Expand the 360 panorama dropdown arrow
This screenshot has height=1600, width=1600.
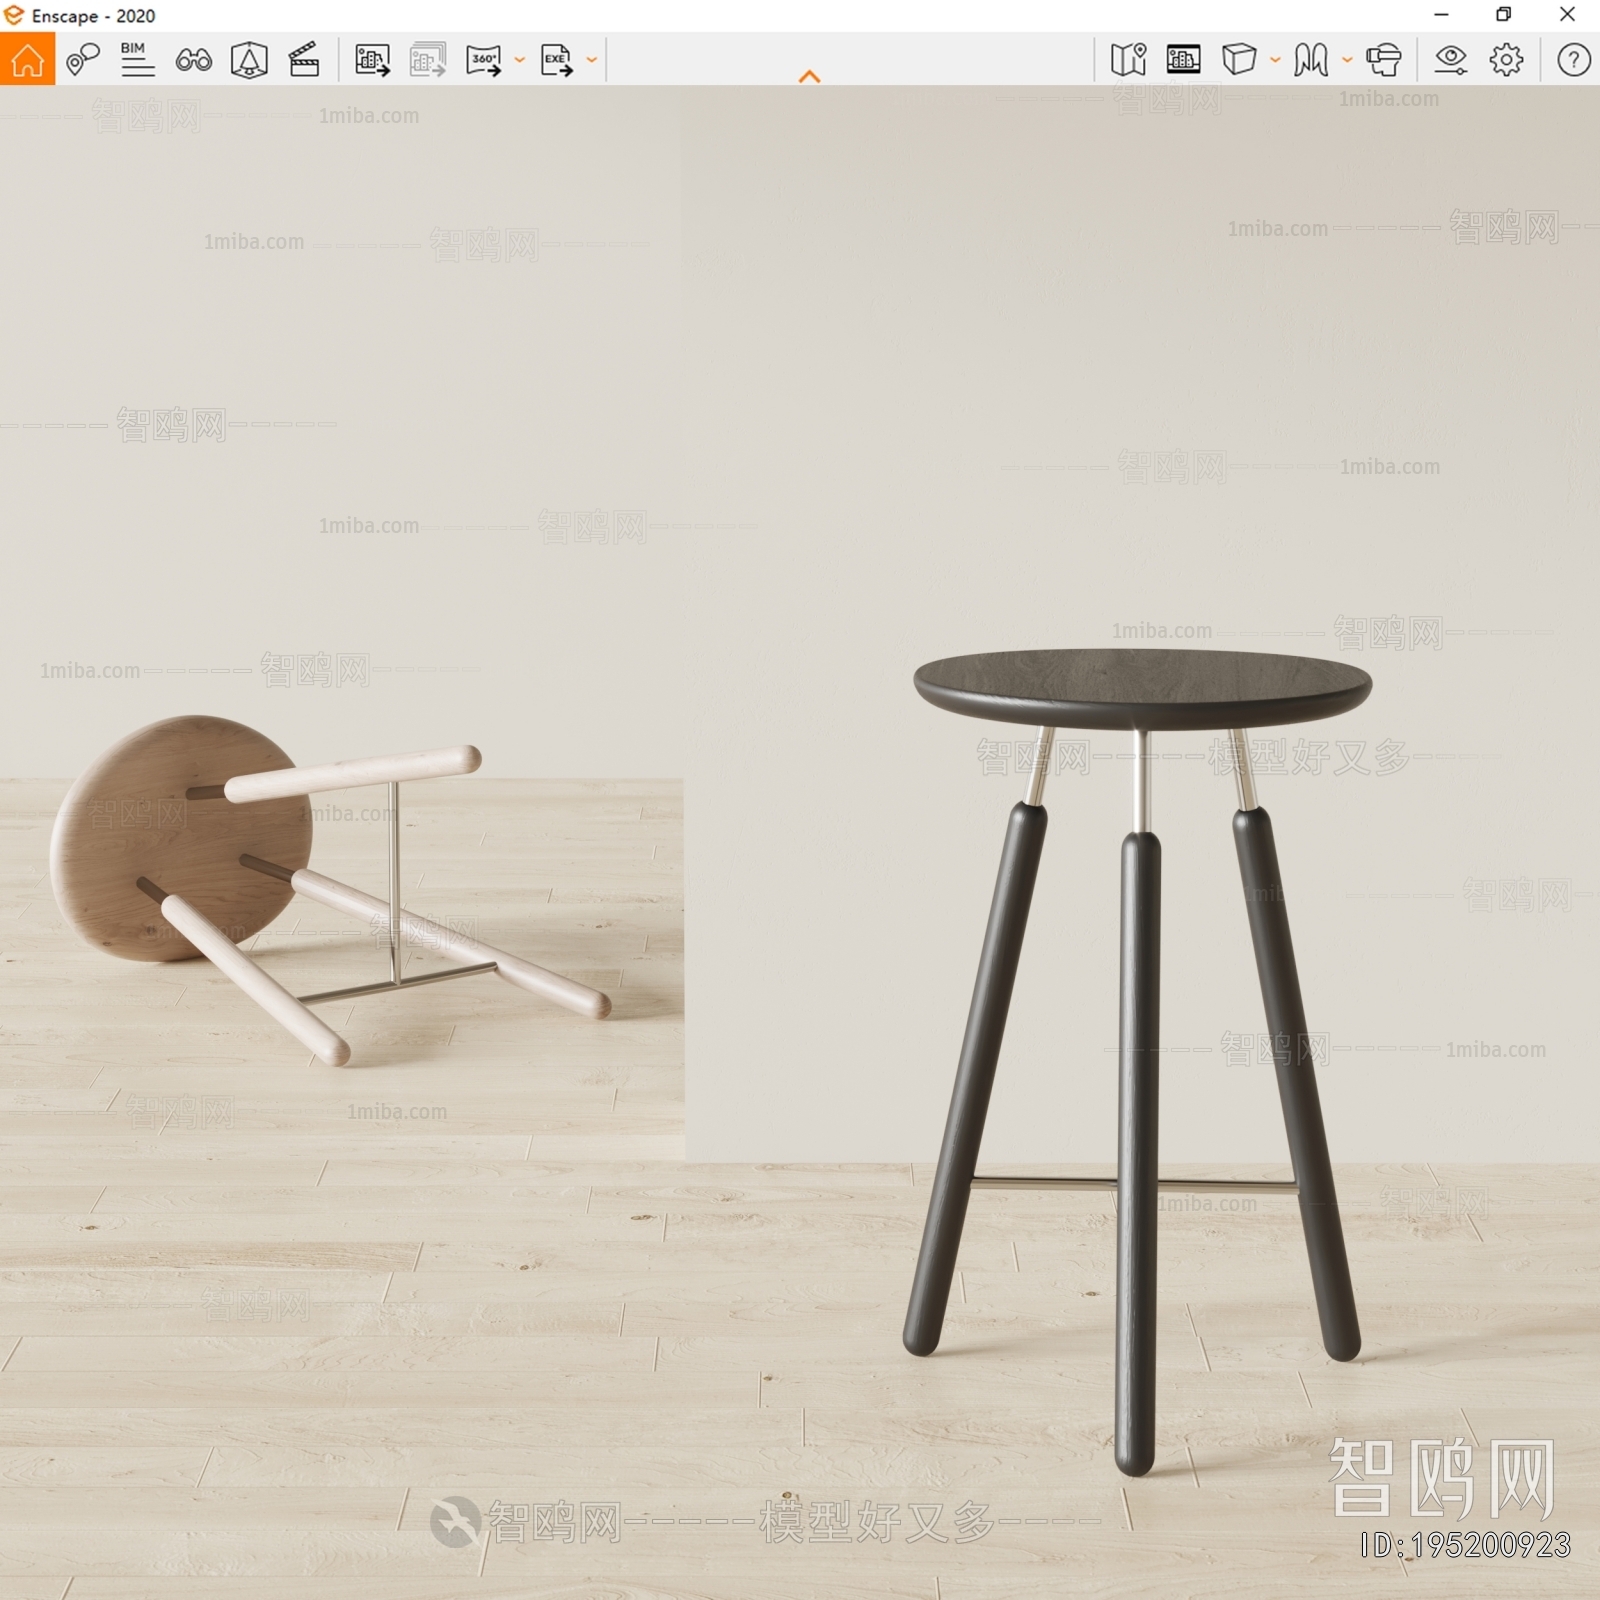pyautogui.click(x=519, y=60)
